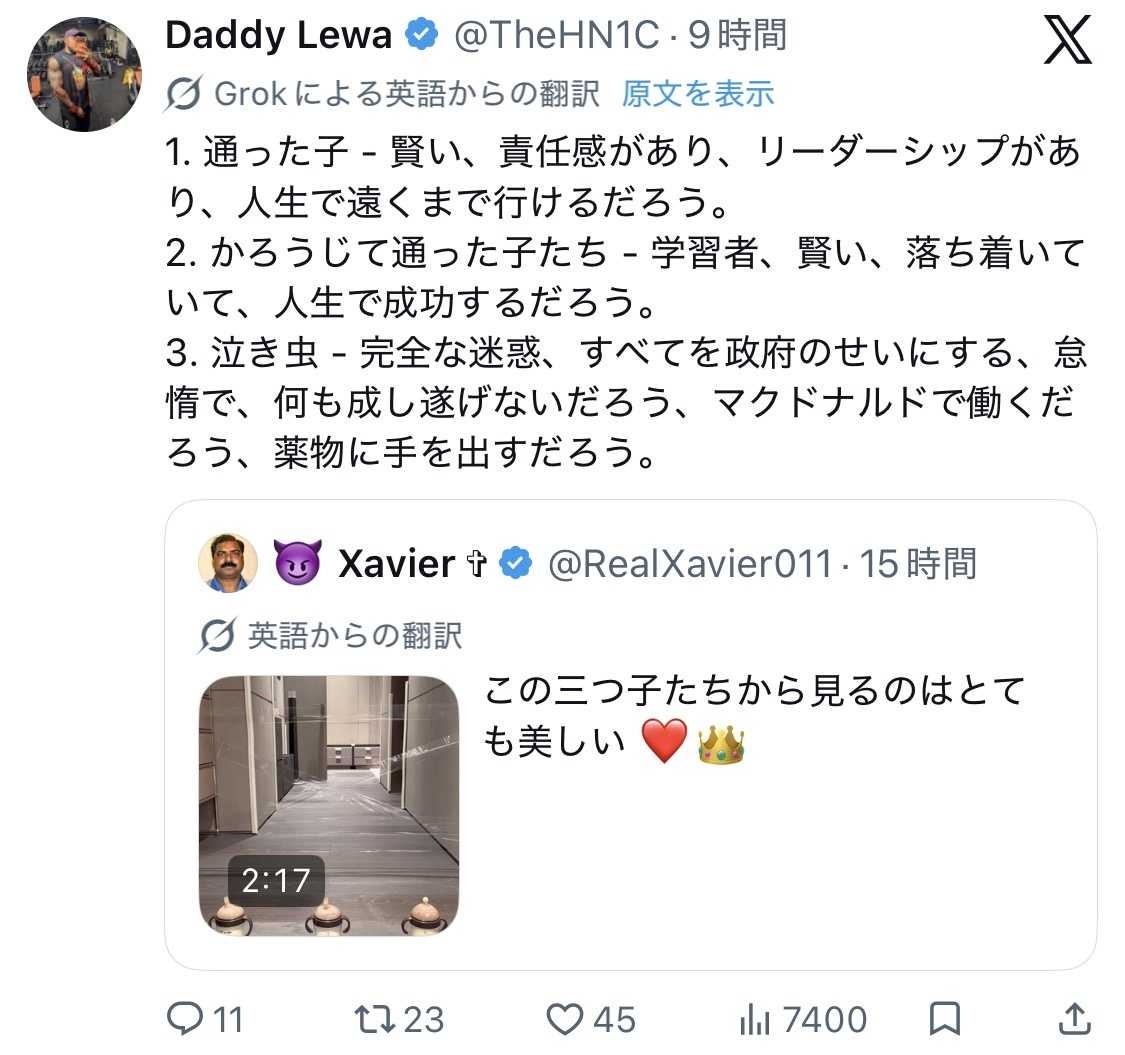Click 原文を表示 link
Viewport: 1125px width, 1055px height.
click(697, 94)
